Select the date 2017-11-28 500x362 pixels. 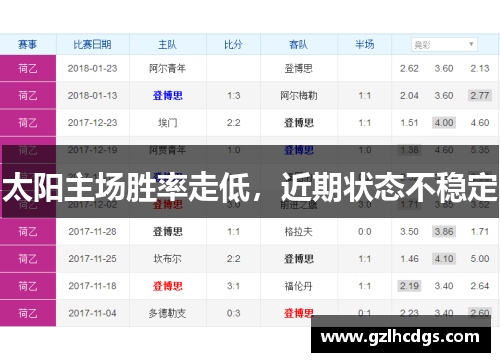92,231
